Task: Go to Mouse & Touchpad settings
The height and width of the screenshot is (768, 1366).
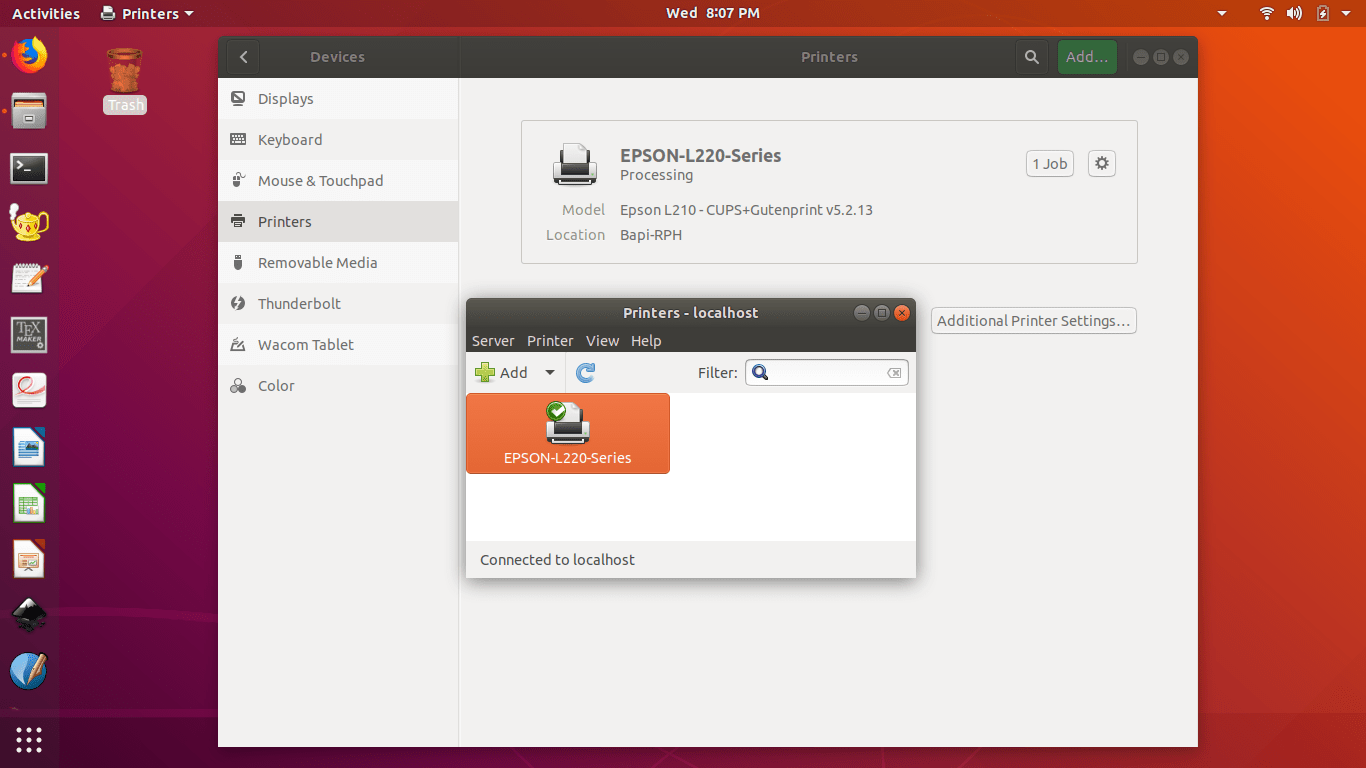Action: (338, 181)
